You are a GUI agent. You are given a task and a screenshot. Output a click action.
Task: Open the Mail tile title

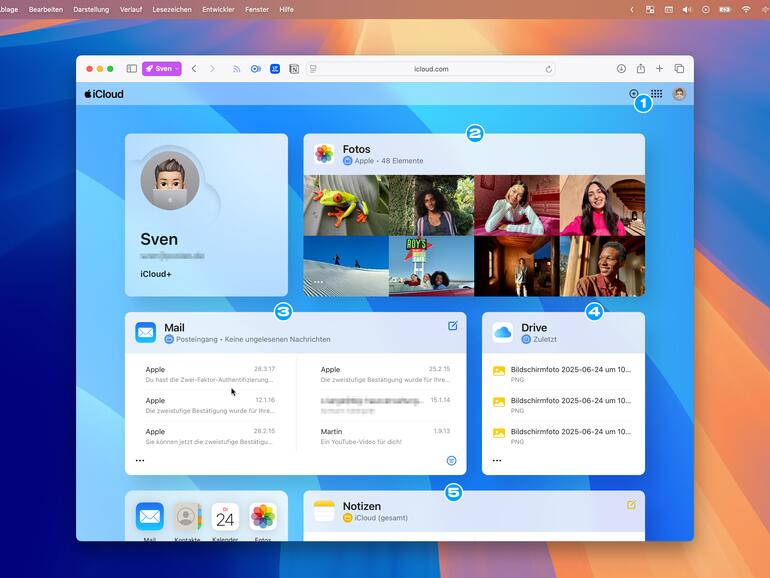[174, 328]
